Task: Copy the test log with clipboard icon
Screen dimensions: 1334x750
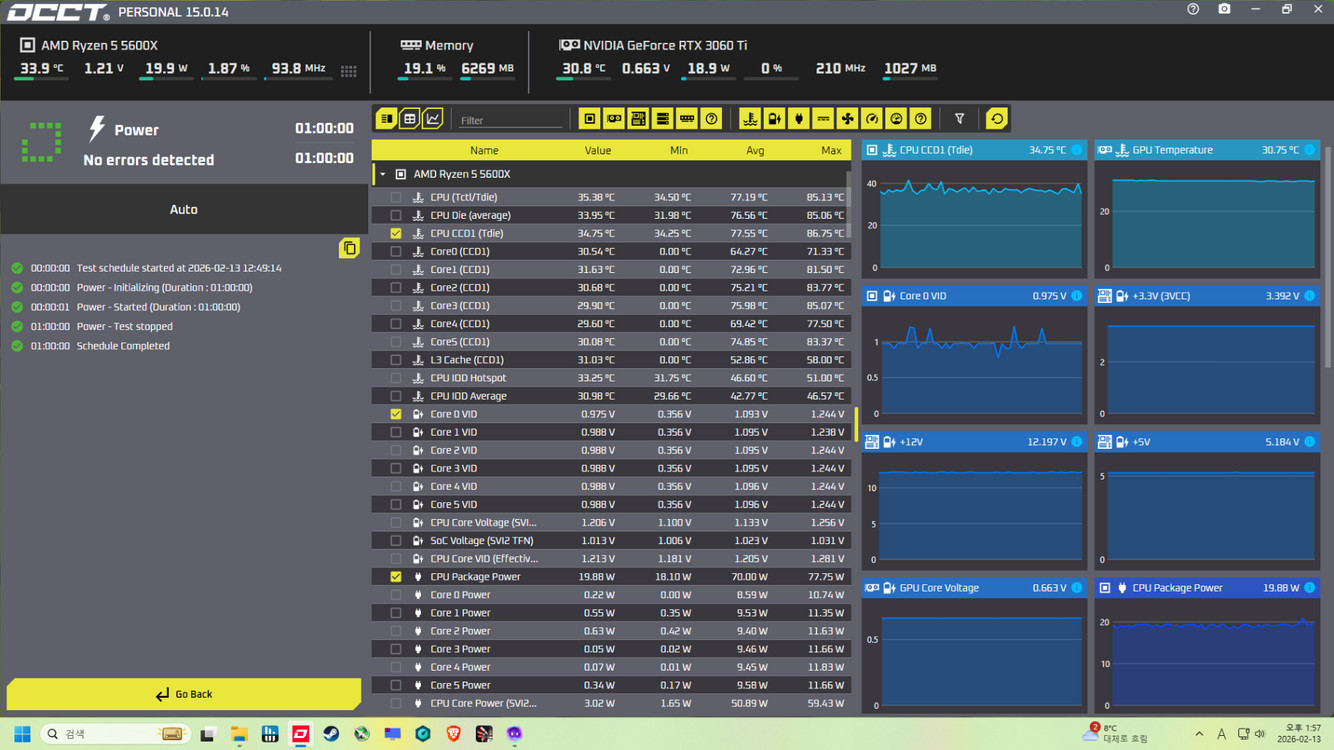Action: [x=349, y=248]
